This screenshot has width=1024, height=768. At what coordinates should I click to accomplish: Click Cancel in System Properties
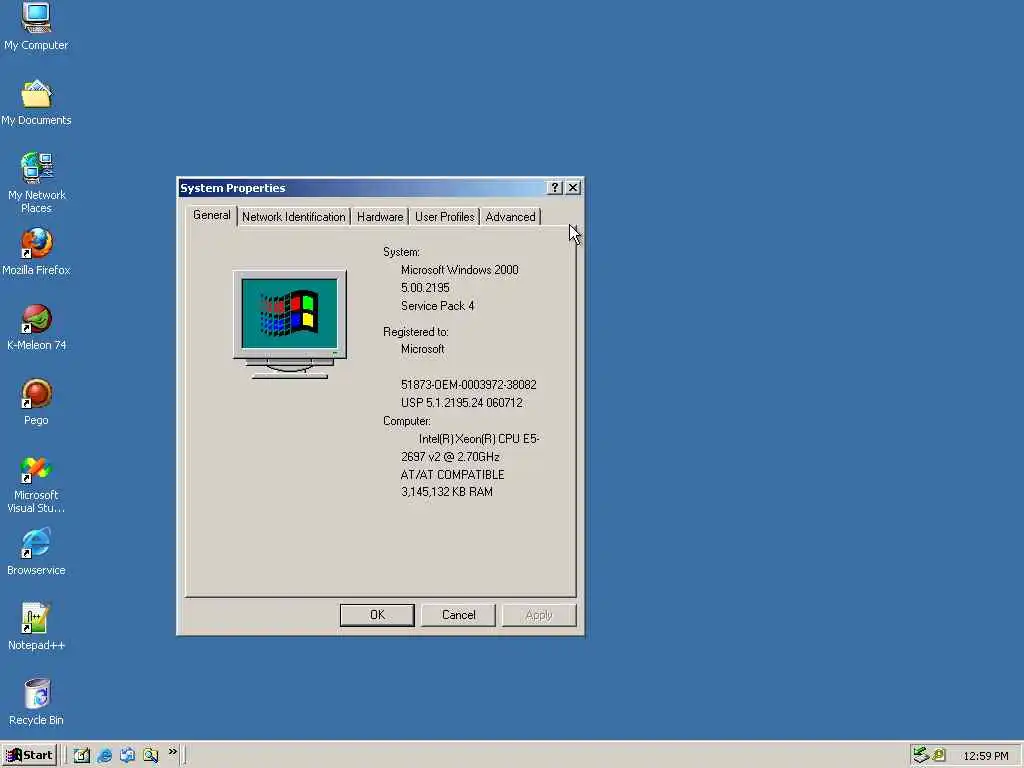458,615
